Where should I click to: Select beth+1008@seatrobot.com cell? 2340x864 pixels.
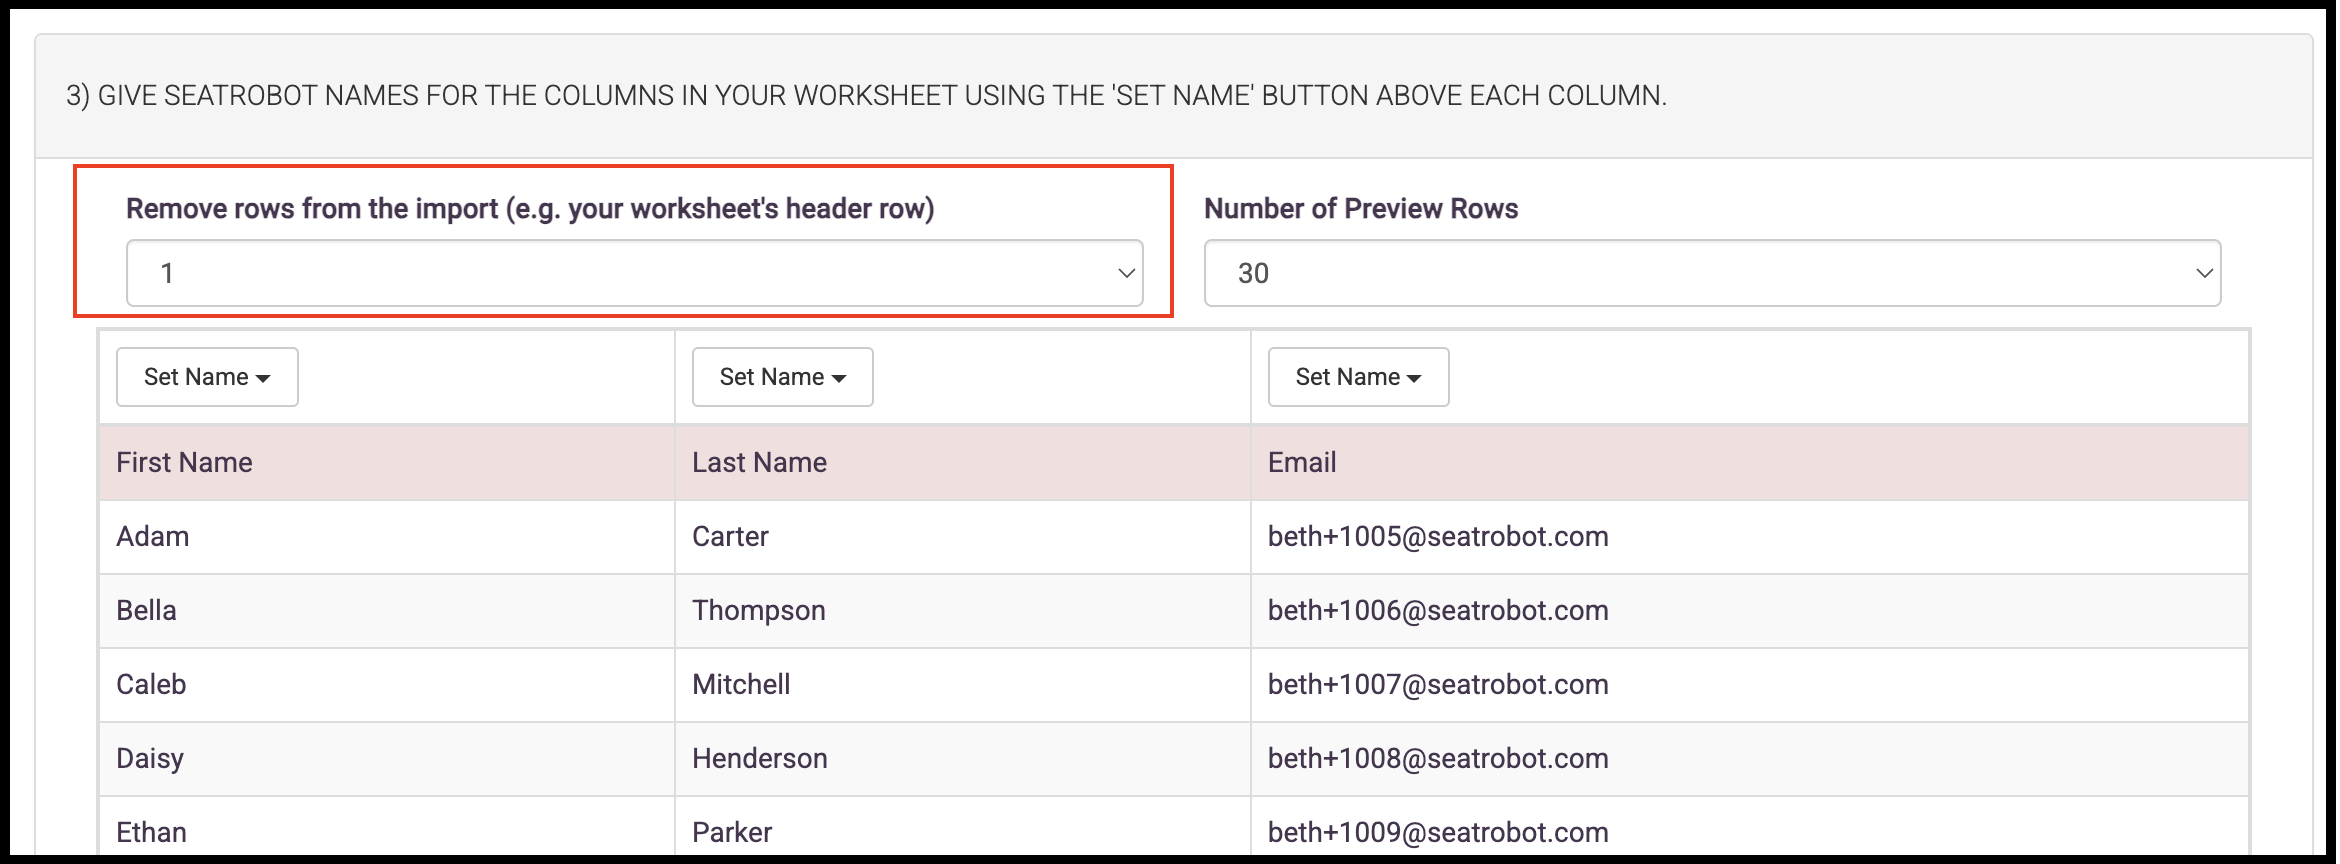pyautogui.click(x=1750, y=759)
